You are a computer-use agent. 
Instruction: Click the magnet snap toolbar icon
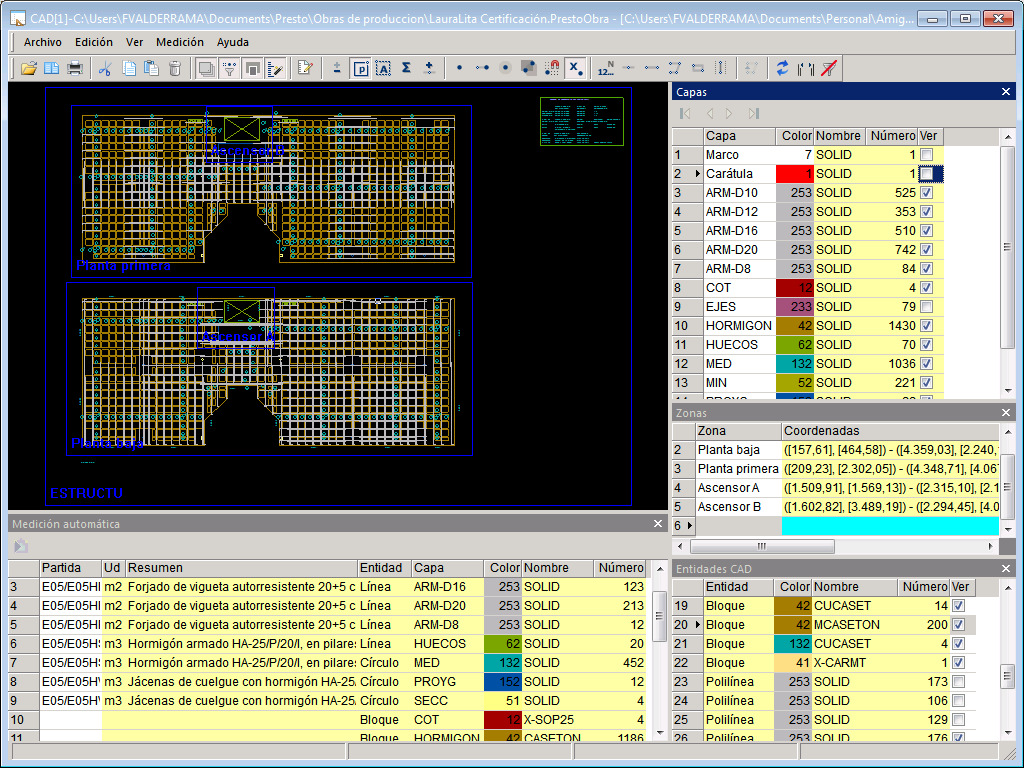click(553, 68)
